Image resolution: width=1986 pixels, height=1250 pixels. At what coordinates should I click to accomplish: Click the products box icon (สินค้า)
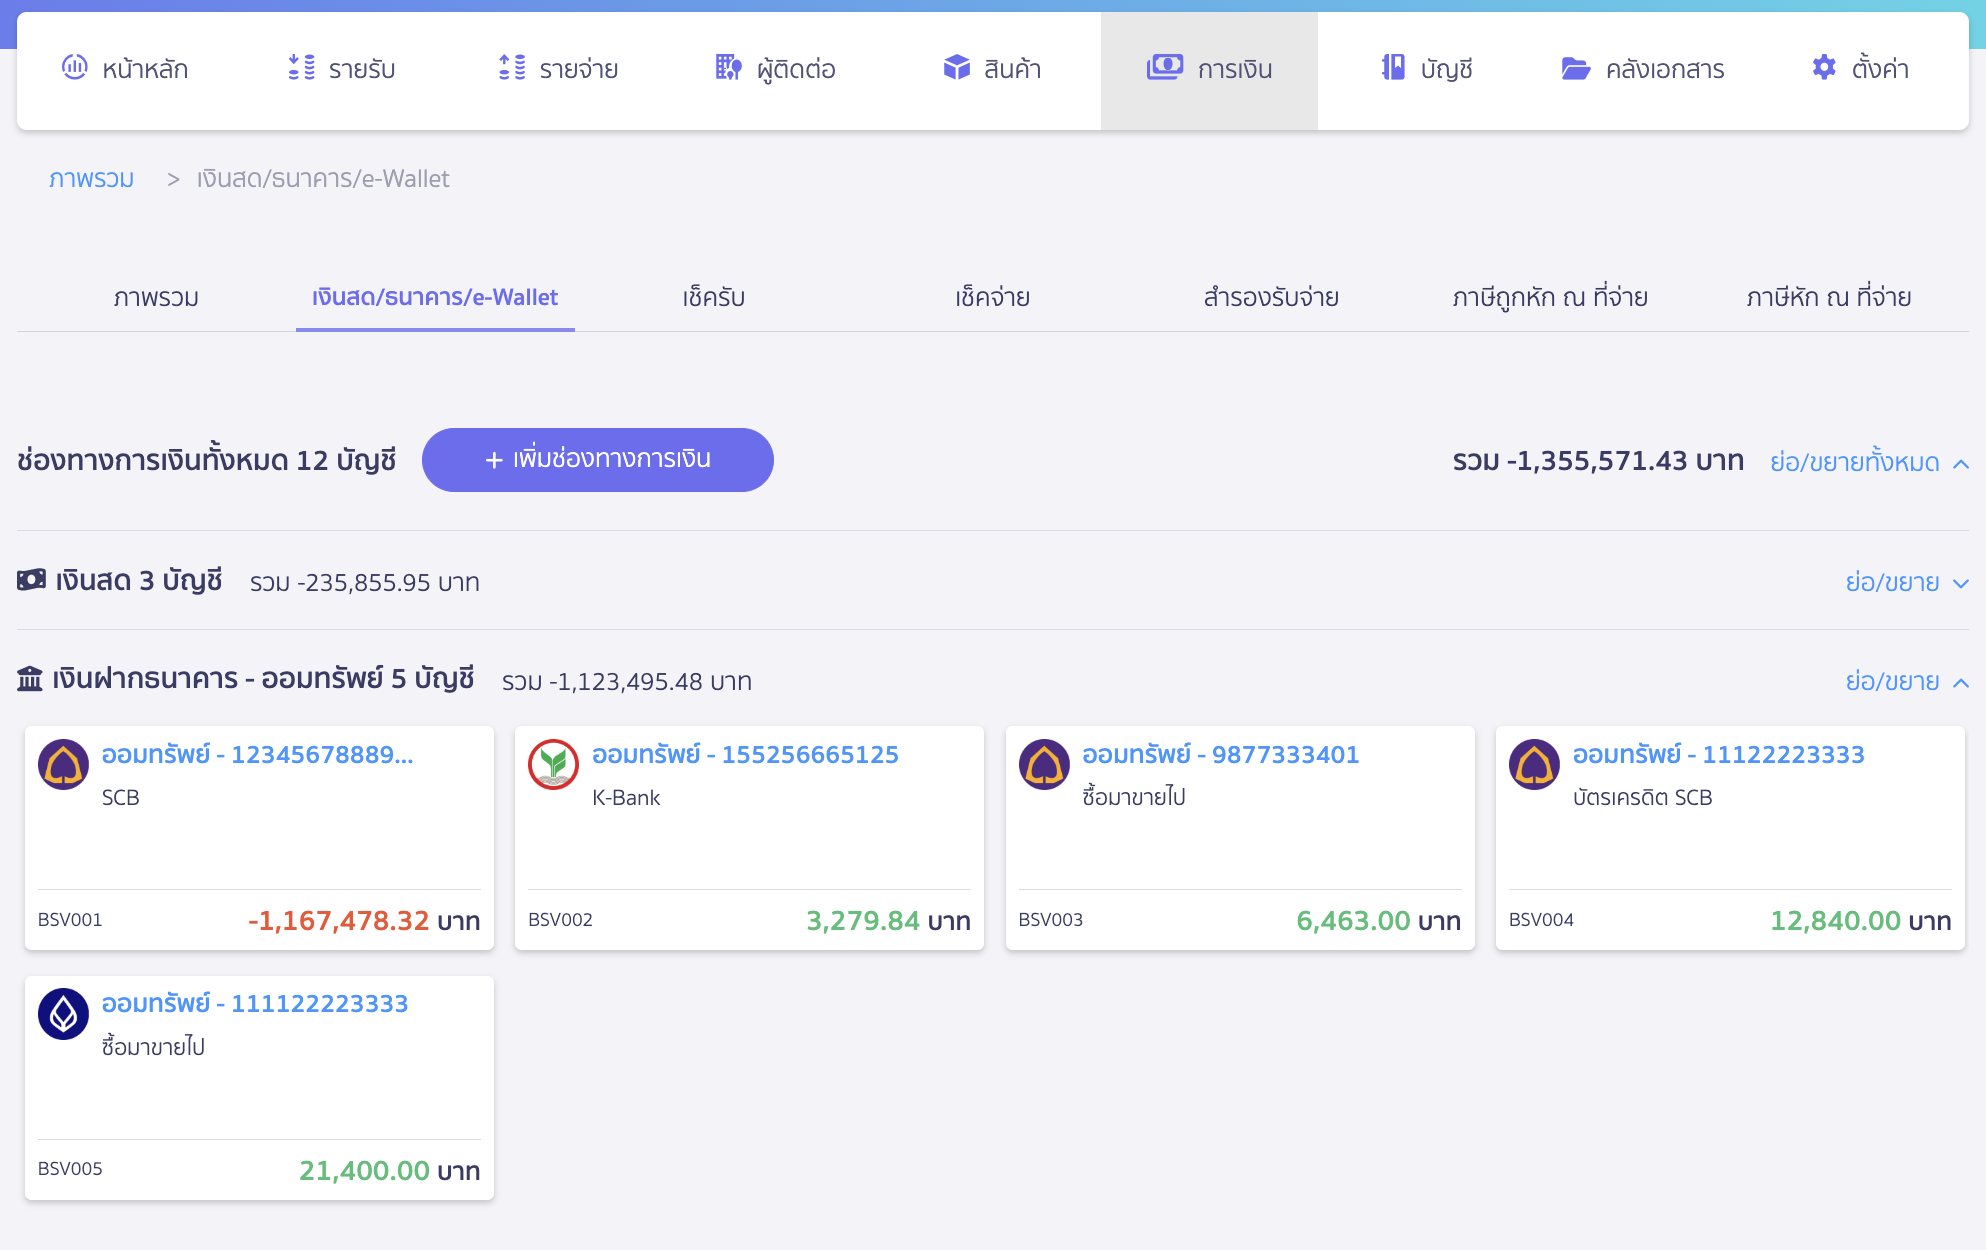pos(957,68)
